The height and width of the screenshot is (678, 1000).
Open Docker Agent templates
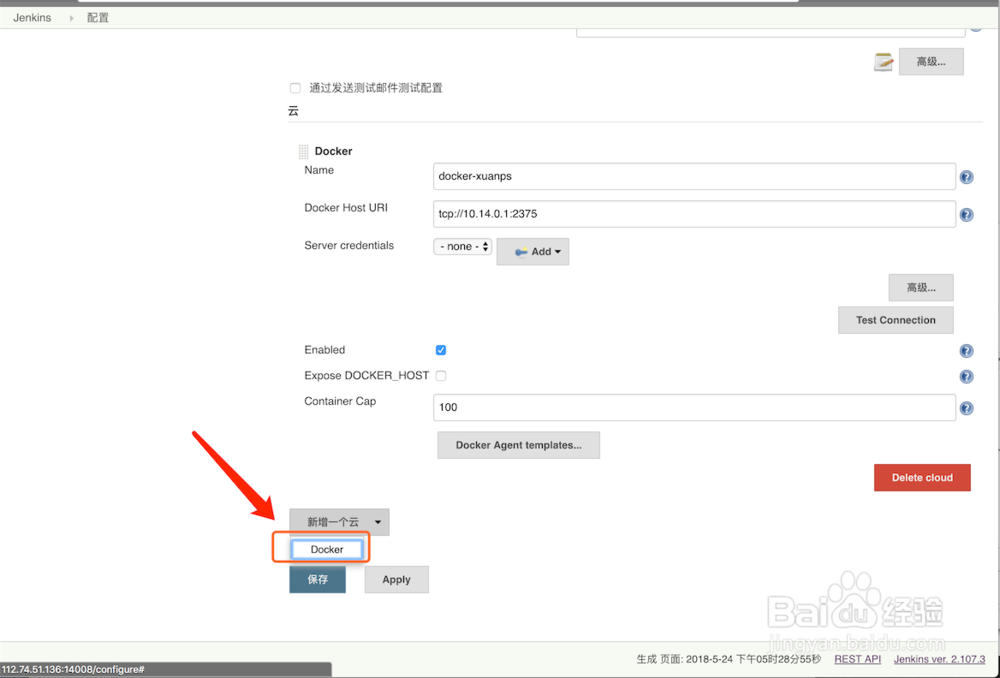(518, 445)
